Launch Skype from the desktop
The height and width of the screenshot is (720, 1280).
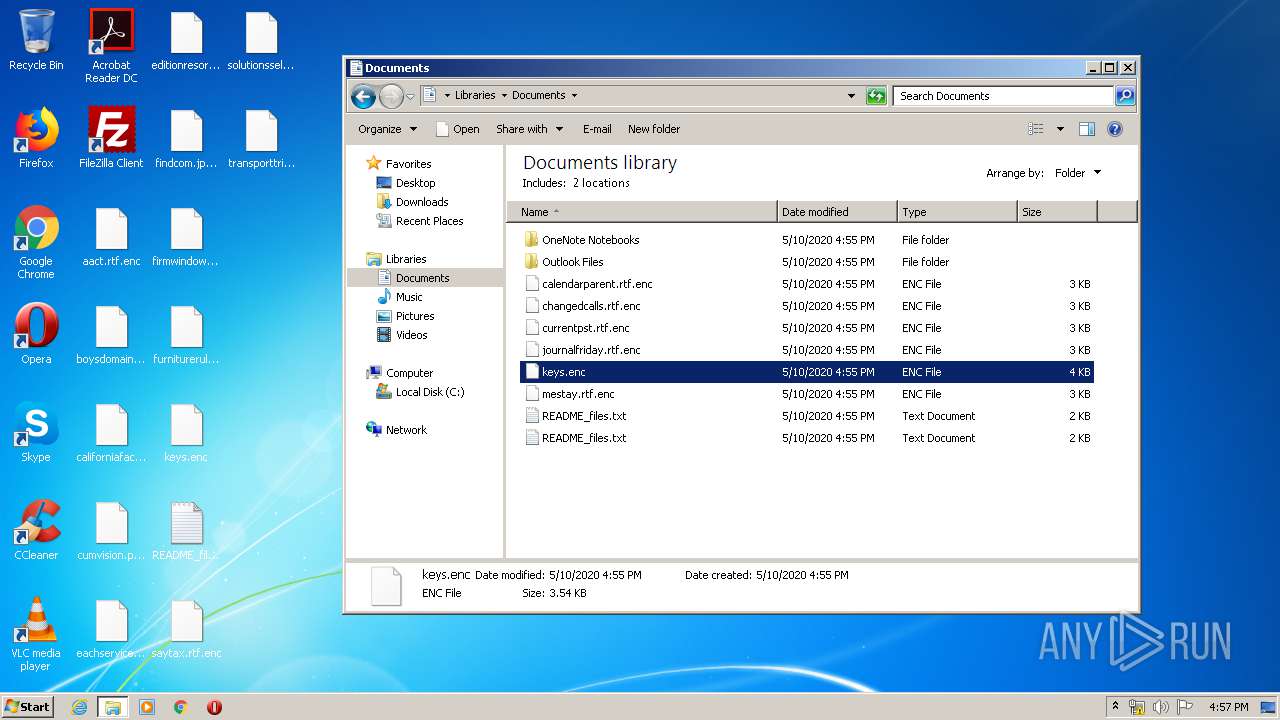(x=36, y=432)
